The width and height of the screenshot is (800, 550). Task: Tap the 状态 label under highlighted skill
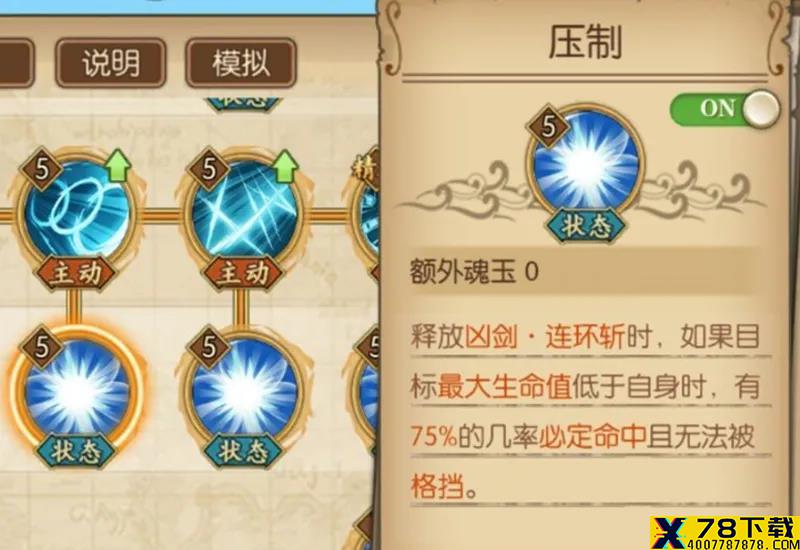77,451
